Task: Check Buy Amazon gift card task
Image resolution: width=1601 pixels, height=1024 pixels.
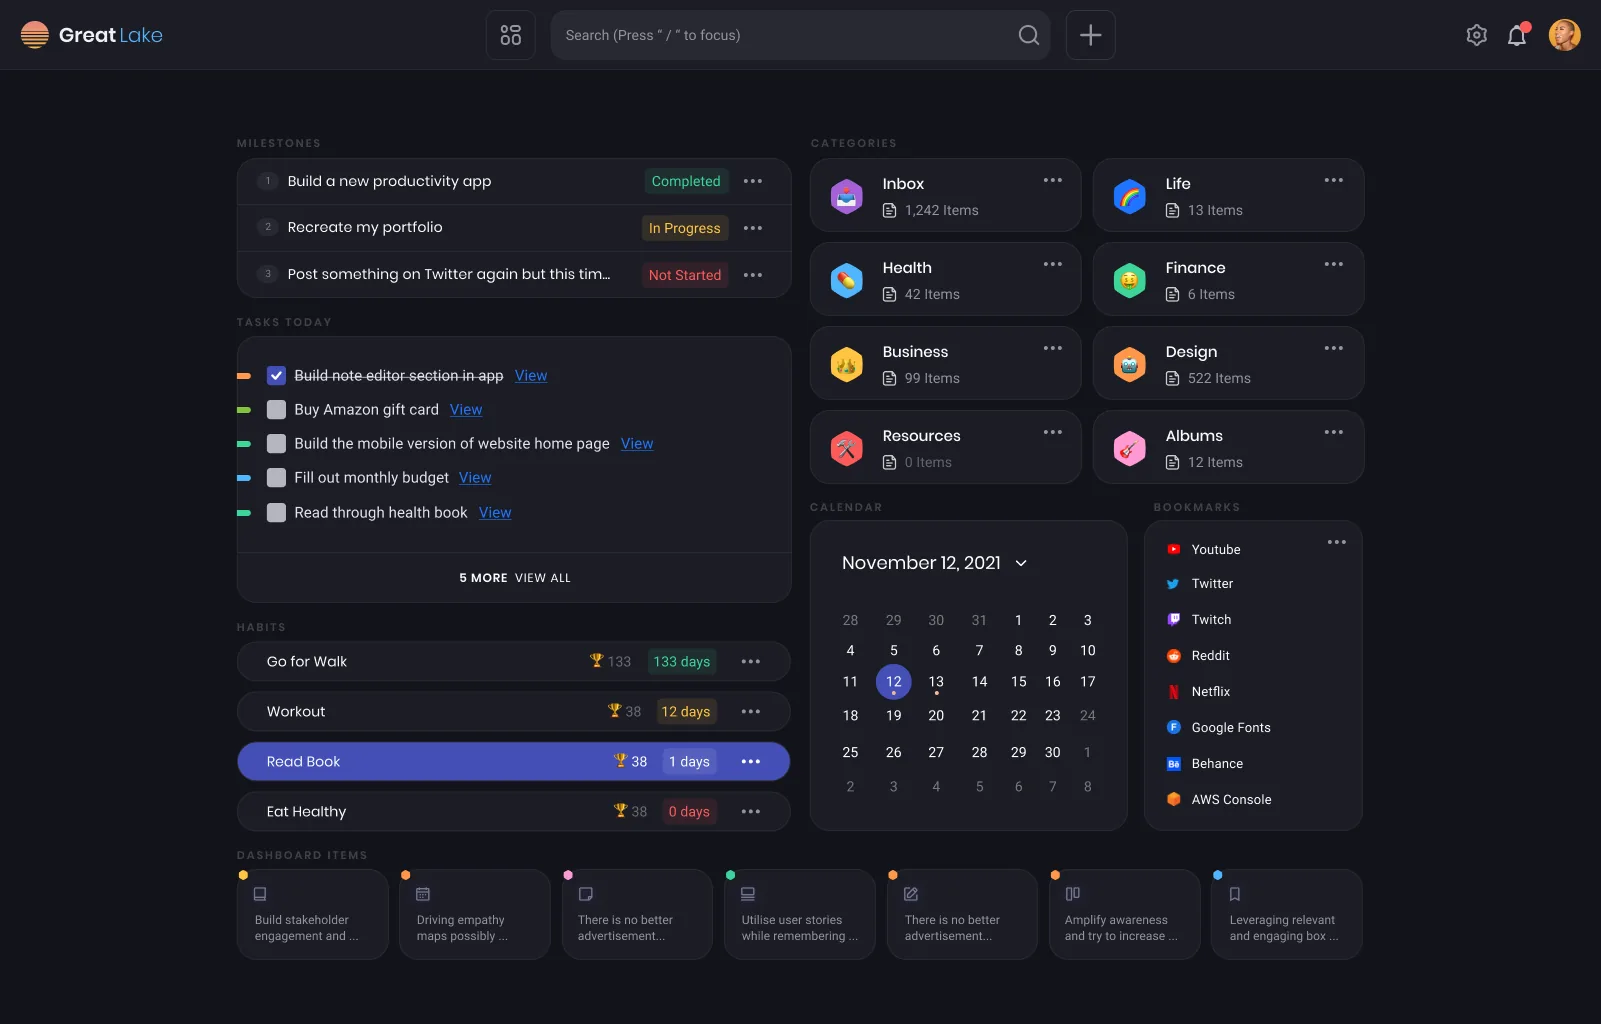Action: click(277, 410)
